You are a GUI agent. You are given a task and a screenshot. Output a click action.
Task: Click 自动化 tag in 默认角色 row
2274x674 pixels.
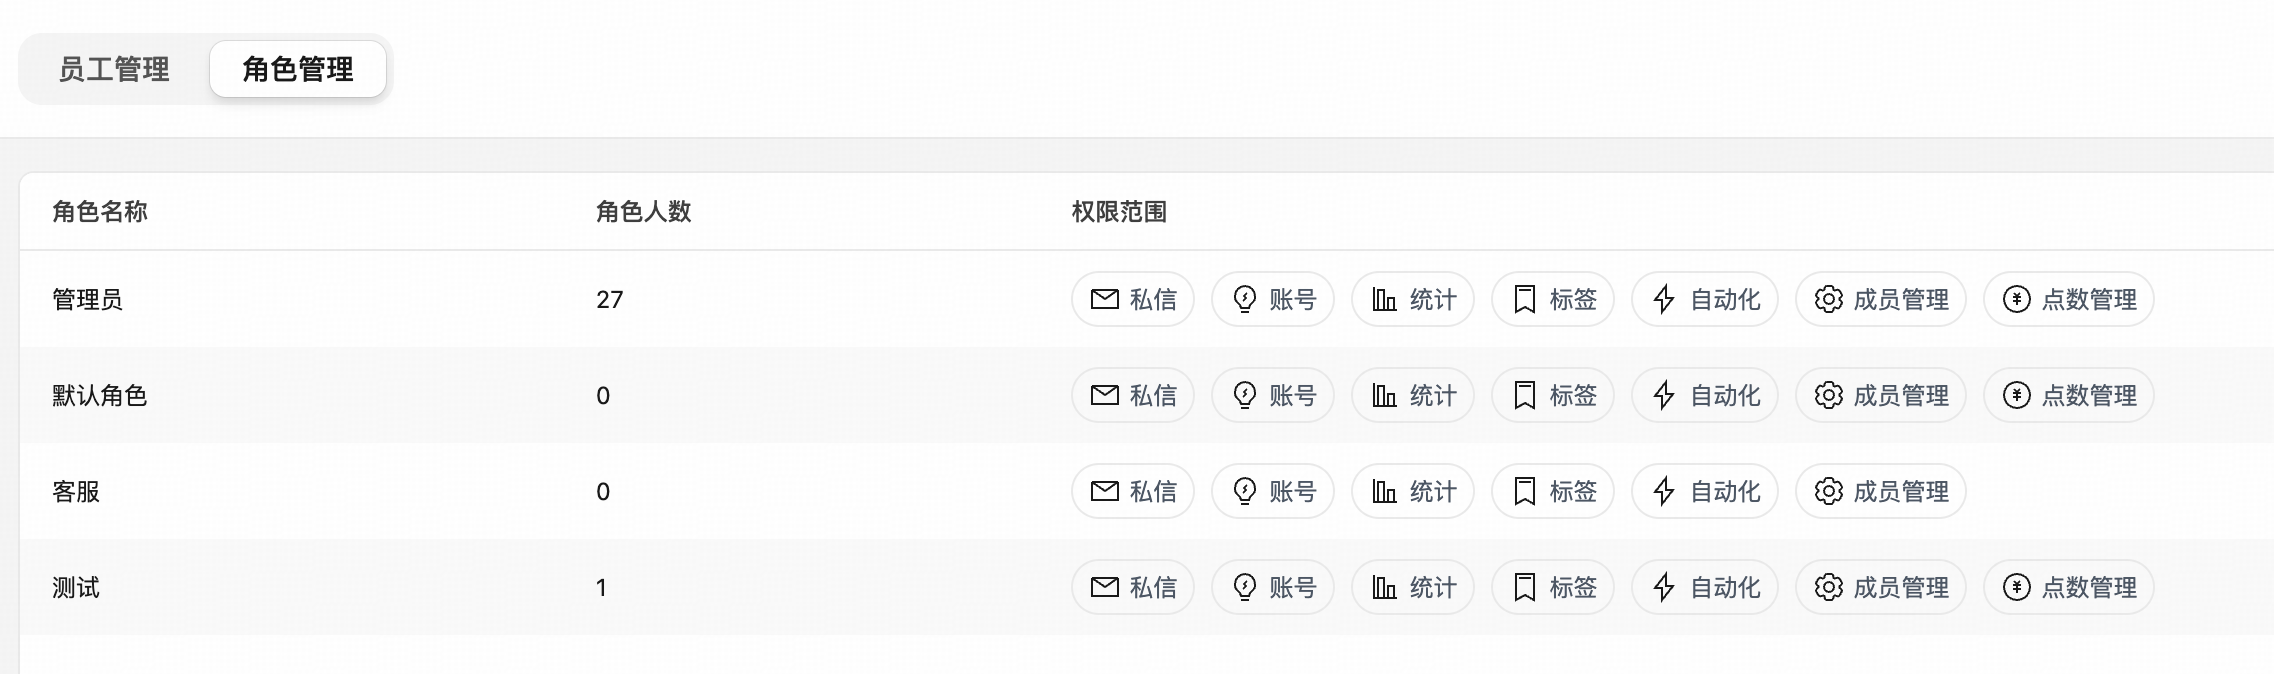[x=1704, y=396]
